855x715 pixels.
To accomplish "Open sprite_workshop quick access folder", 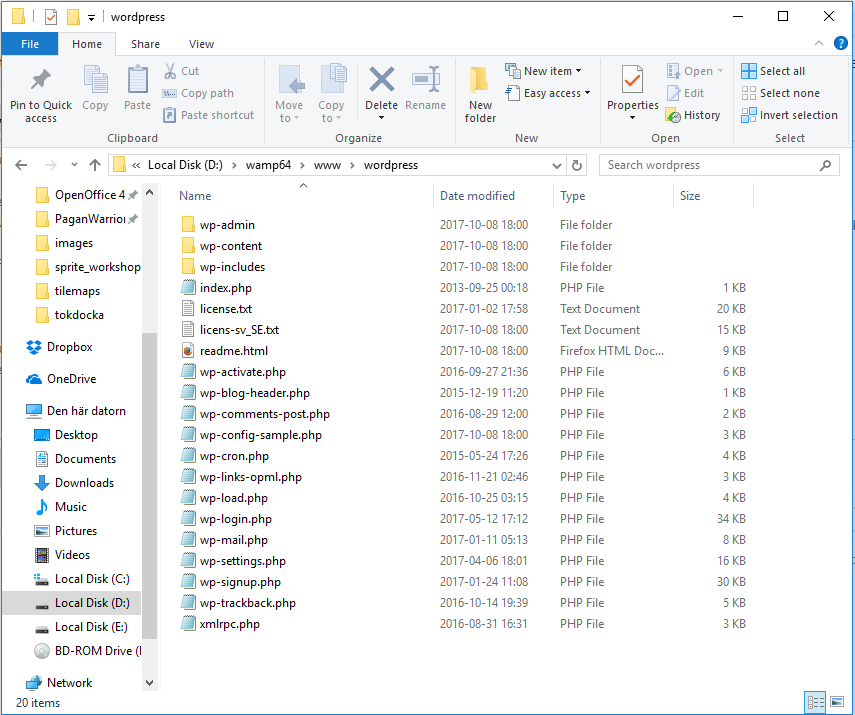I will [88, 267].
